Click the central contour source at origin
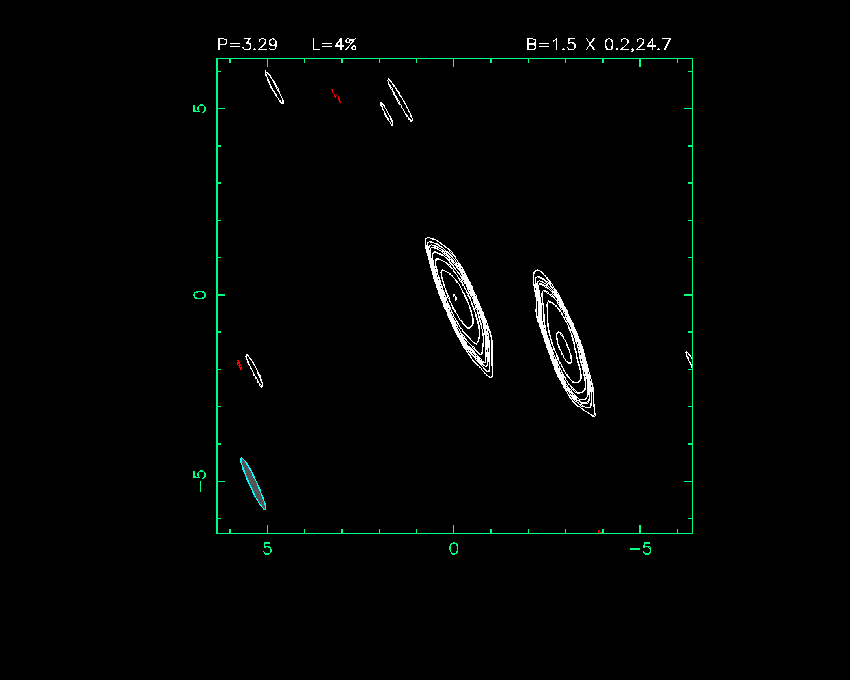Viewport: 850px width, 680px height. 459,307
